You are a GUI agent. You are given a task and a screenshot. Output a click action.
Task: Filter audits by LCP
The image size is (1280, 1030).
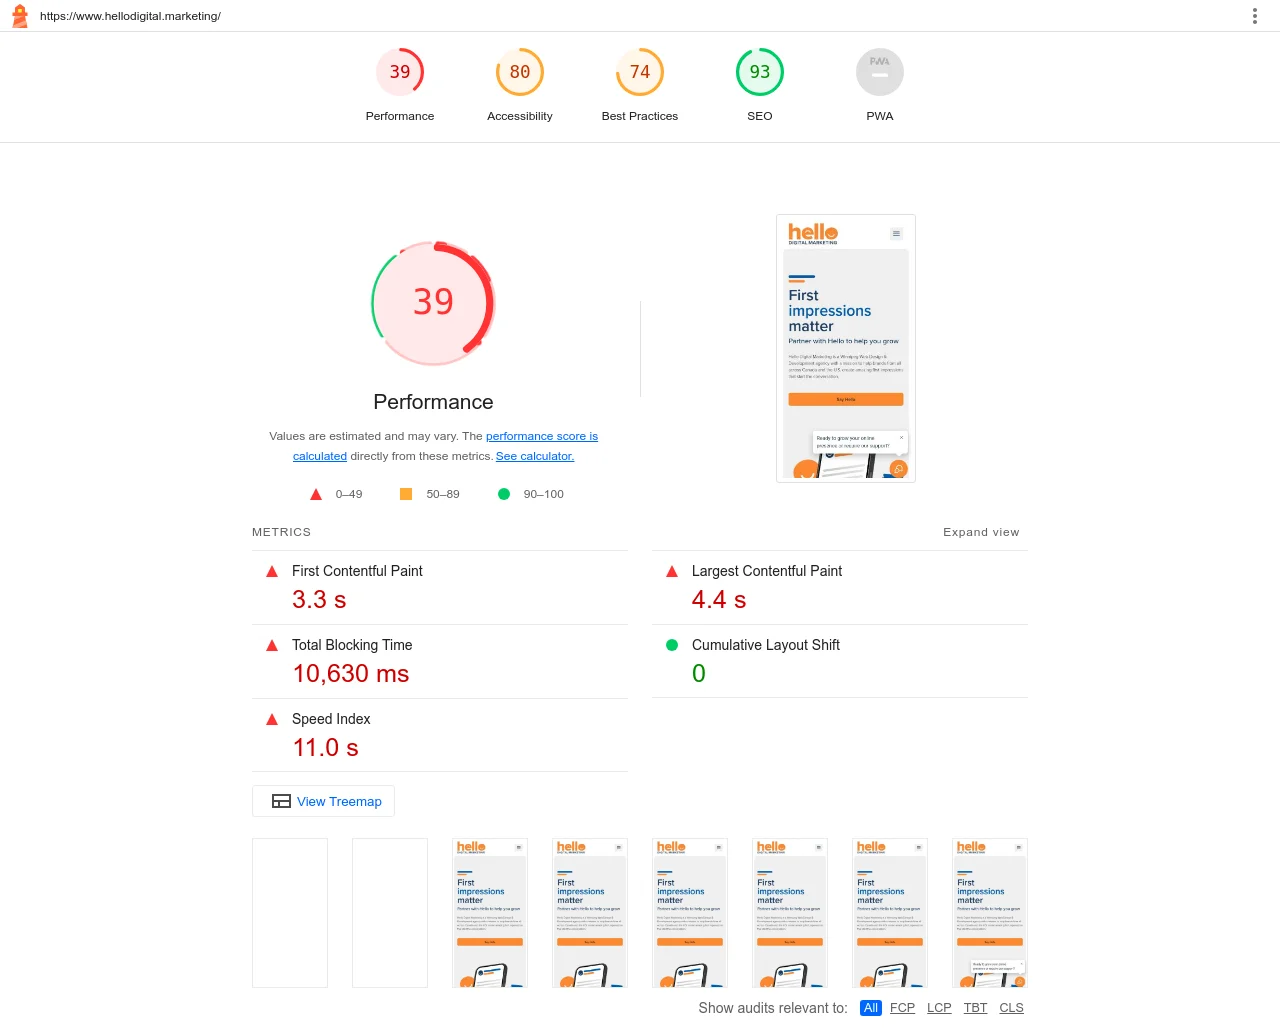(x=939, y=1008)
